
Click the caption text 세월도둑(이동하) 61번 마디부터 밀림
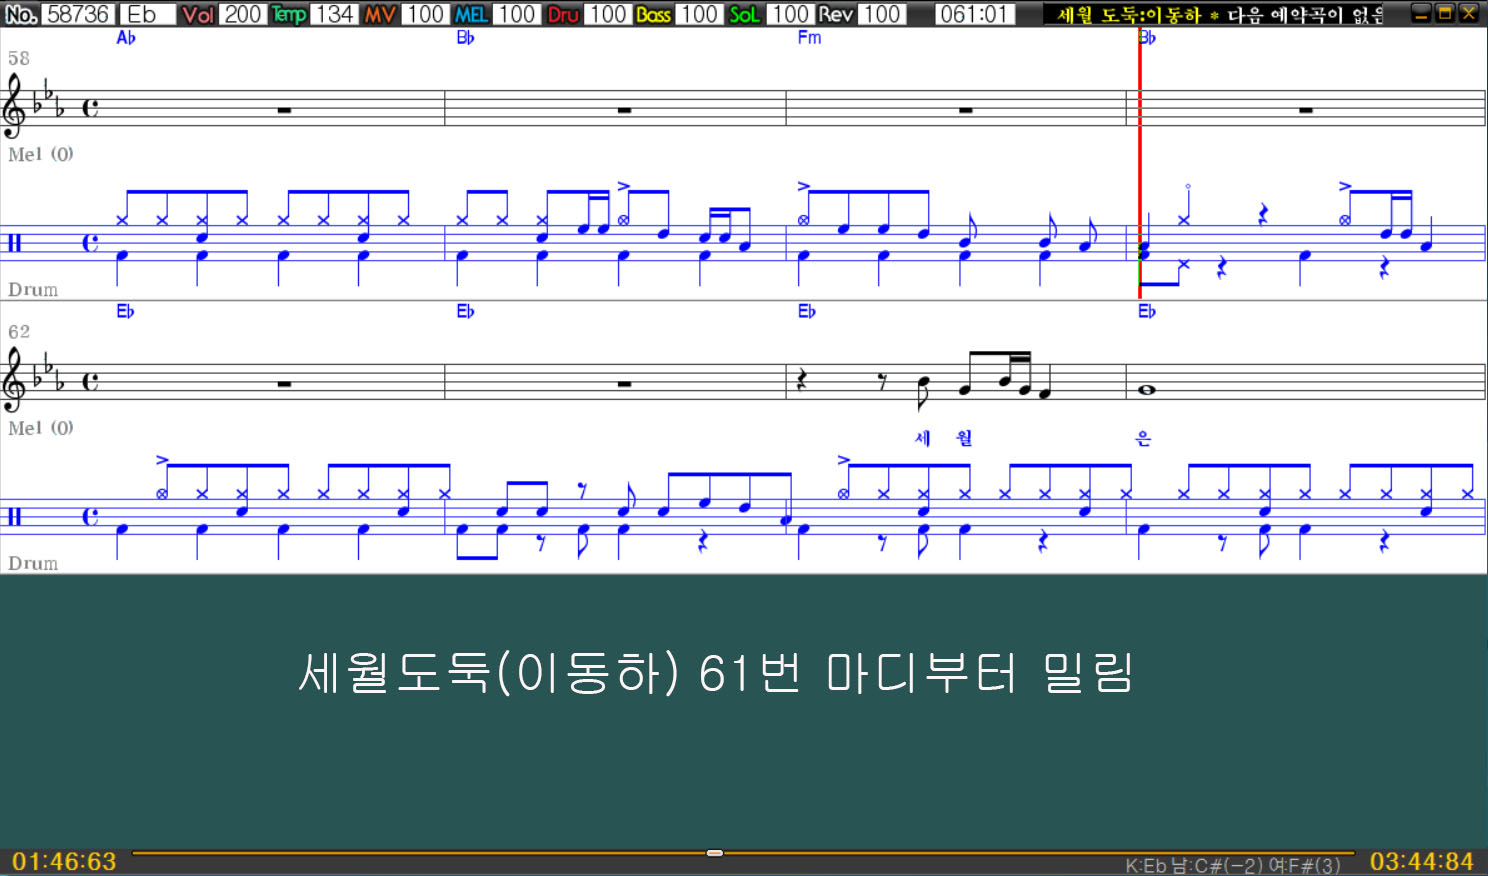tap(716, 673)
